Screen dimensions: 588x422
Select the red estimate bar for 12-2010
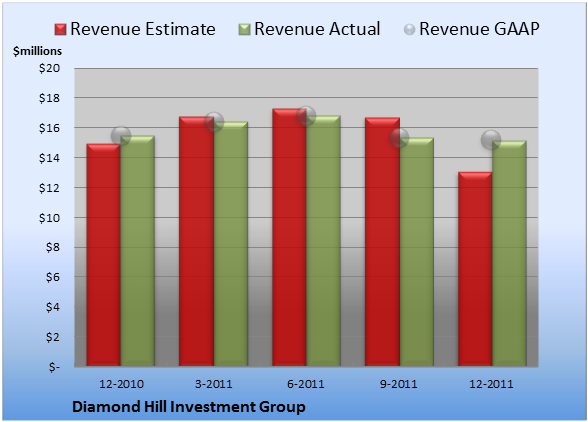pyautogui.click(x=104, y=255)
